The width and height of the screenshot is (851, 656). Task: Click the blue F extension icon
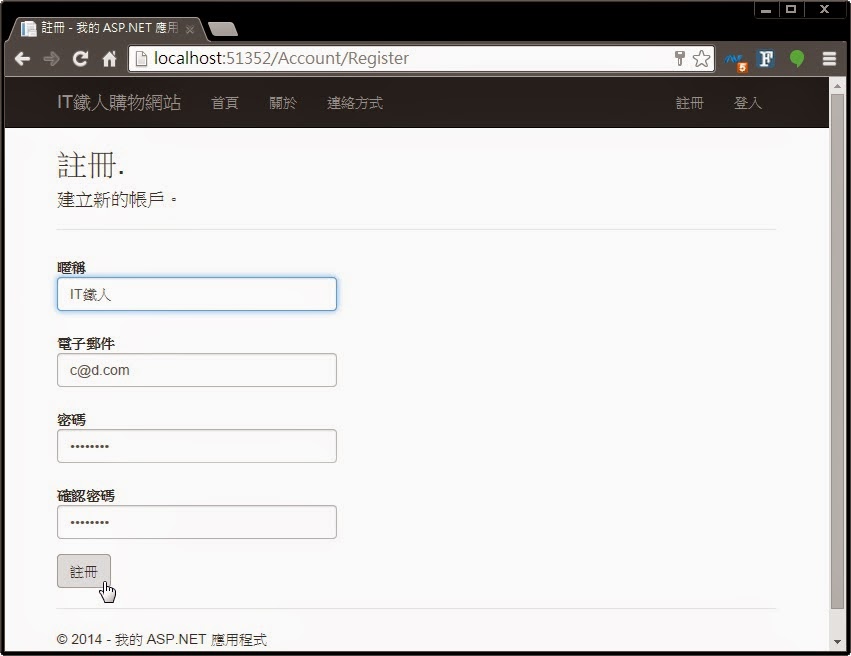(x=766, y=59)
